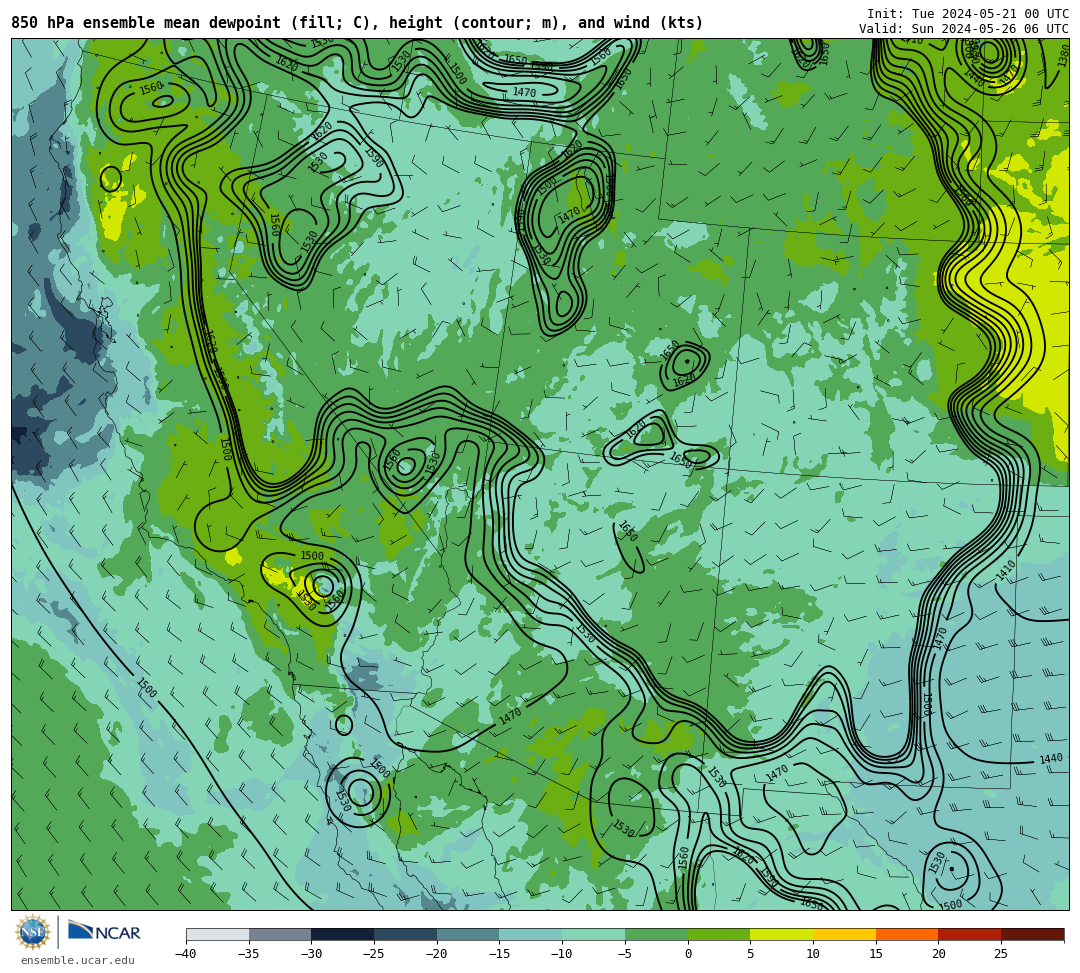The image size is (1080, 973).
Task: Pick the mint -10 to -5 colorbar swatch
Action: (x=593, y=934)
